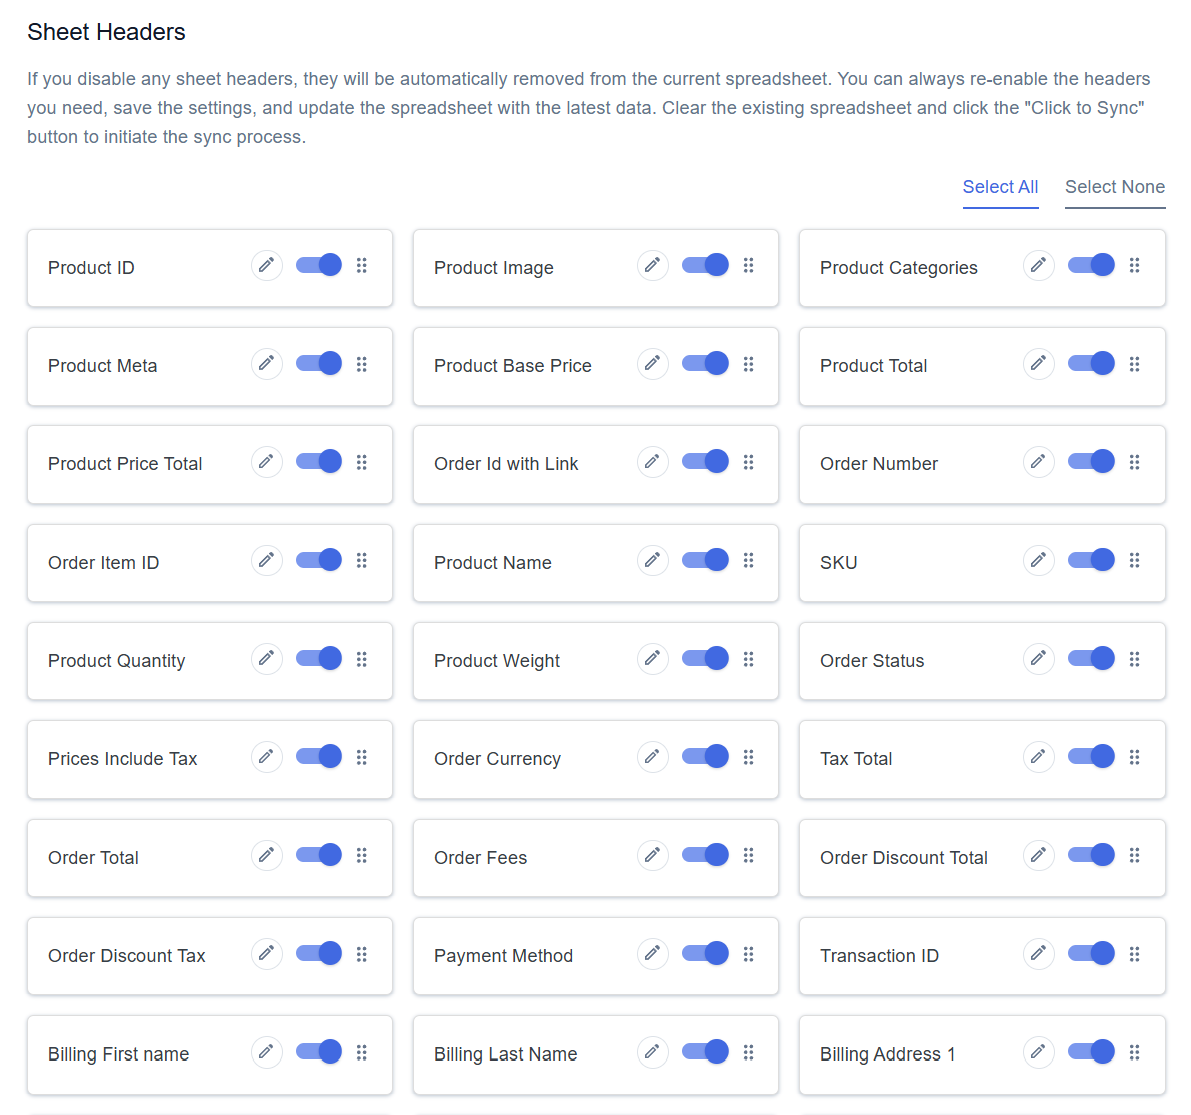
Task: Edit the Payment Method header label
Action: [x=652, y=953]
